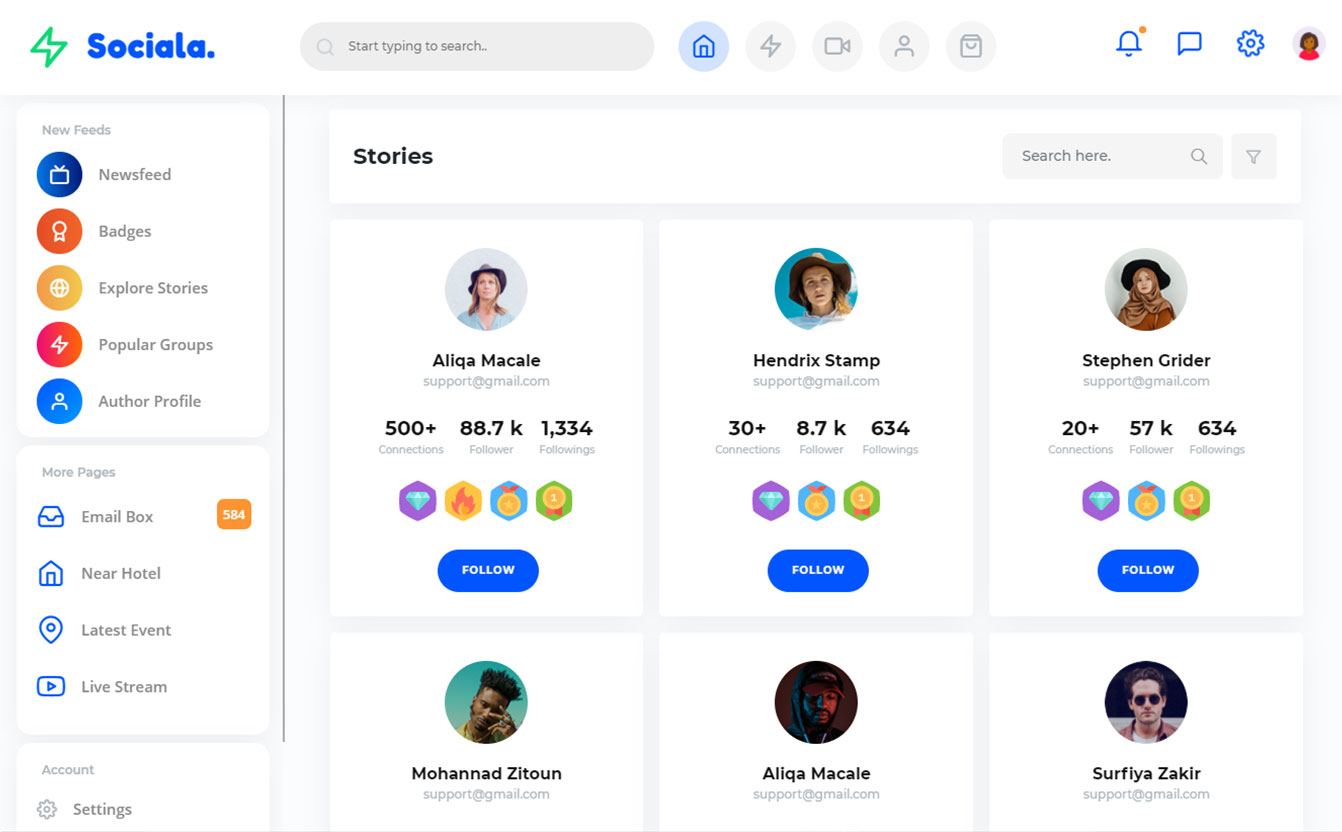Click the Sociala logo
The image size is (1342, 832).
click(x=122, y=46)
